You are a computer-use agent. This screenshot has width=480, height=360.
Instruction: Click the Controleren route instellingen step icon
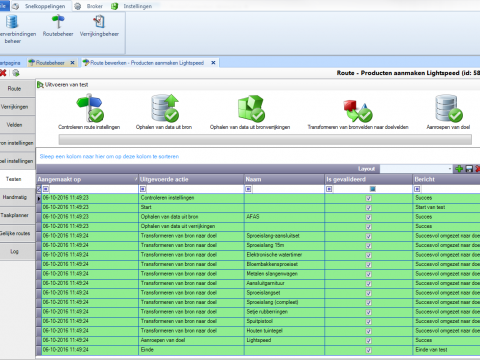pyautogui.click(x=89, y=108)
